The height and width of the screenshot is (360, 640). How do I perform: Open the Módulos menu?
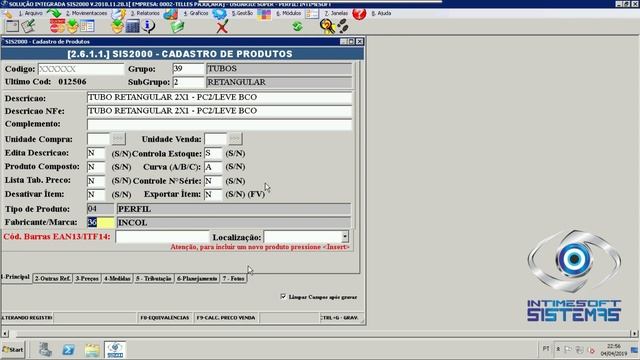[x=289, y=13]
